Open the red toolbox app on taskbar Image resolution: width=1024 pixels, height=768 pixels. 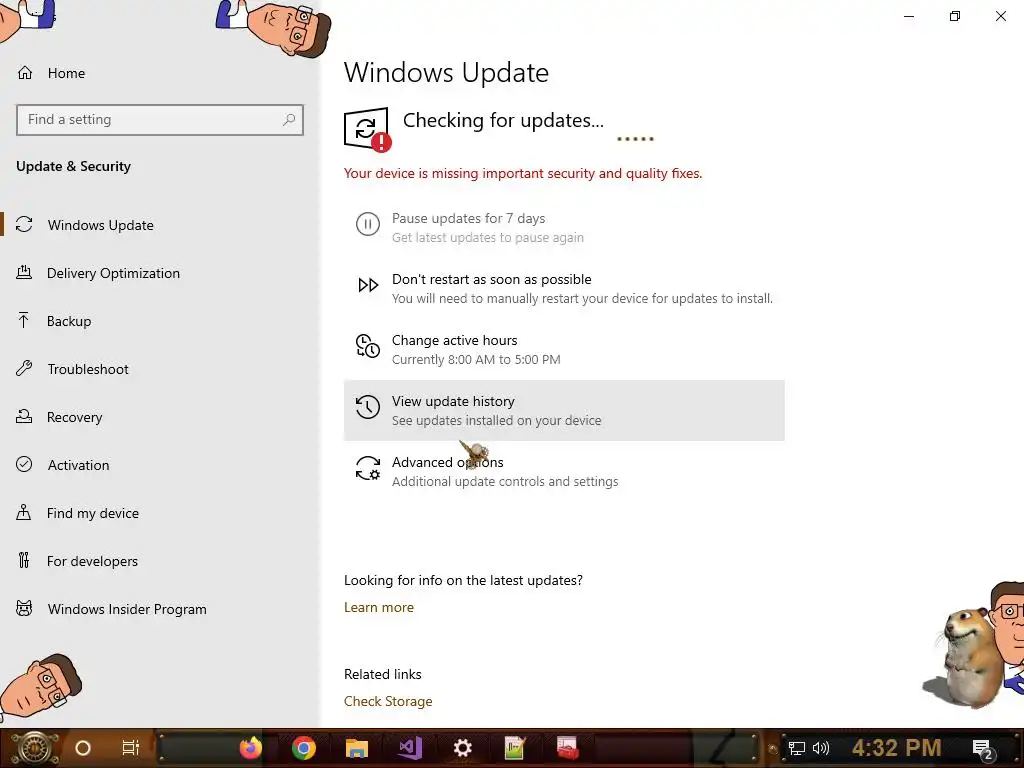pyautogui.click(x=568, y=748)
